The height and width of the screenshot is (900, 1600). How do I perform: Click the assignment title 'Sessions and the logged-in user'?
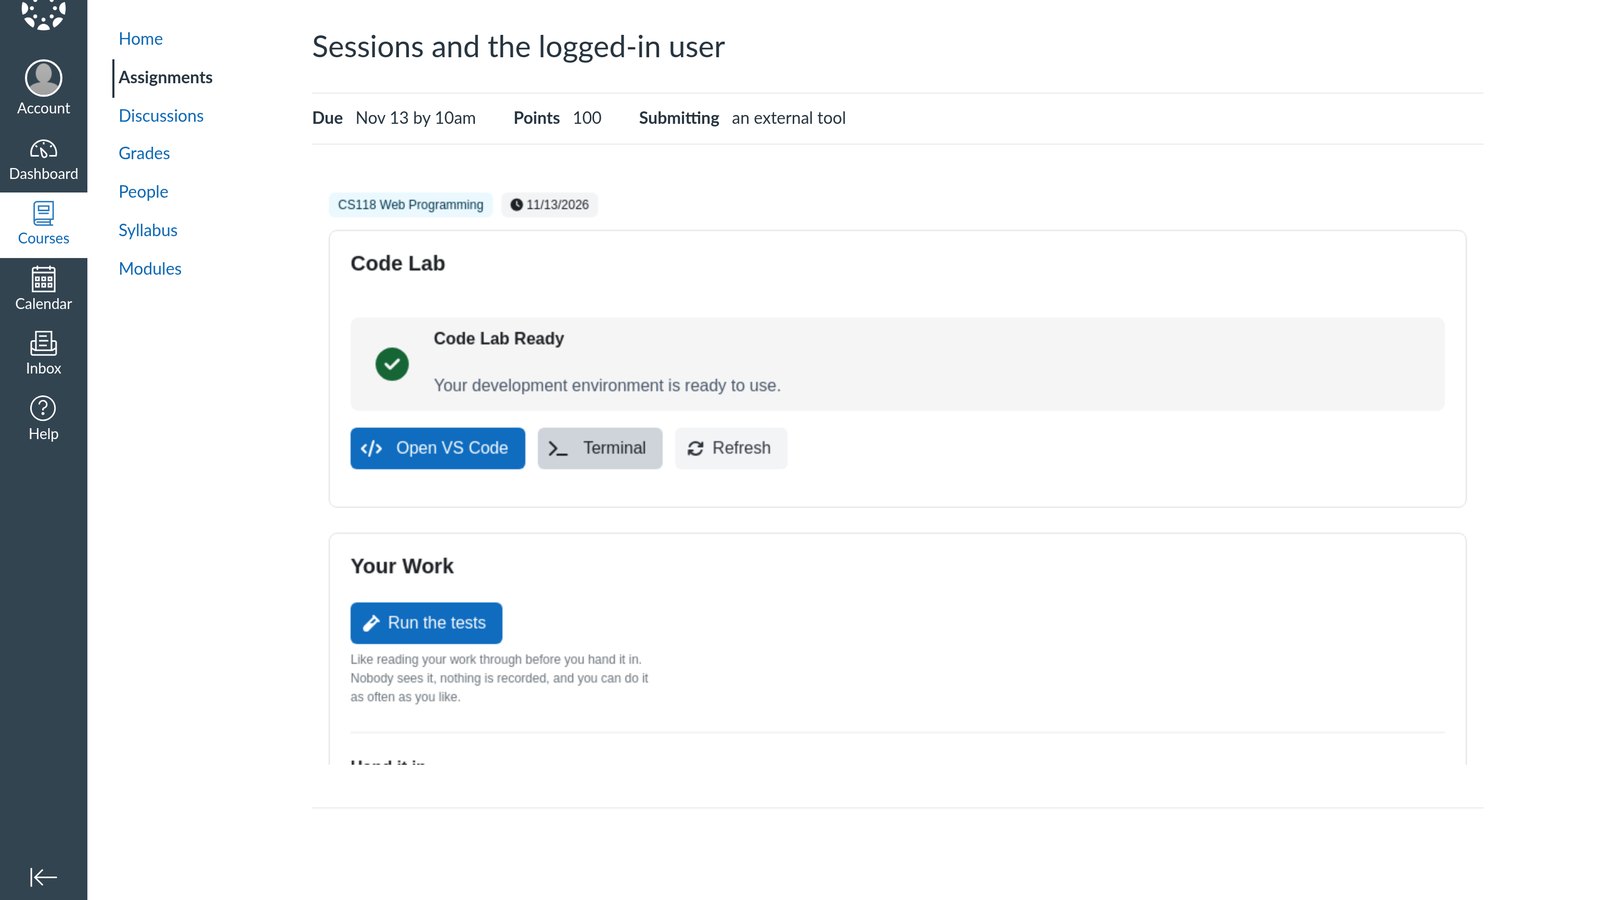tap(518, 47)
